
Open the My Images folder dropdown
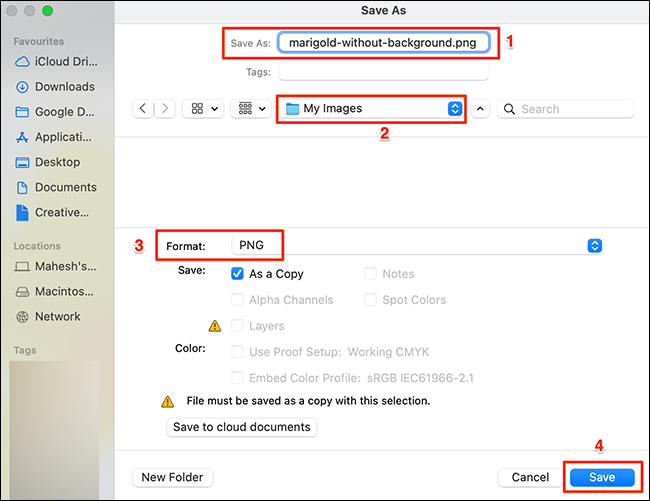click(372, 108)
